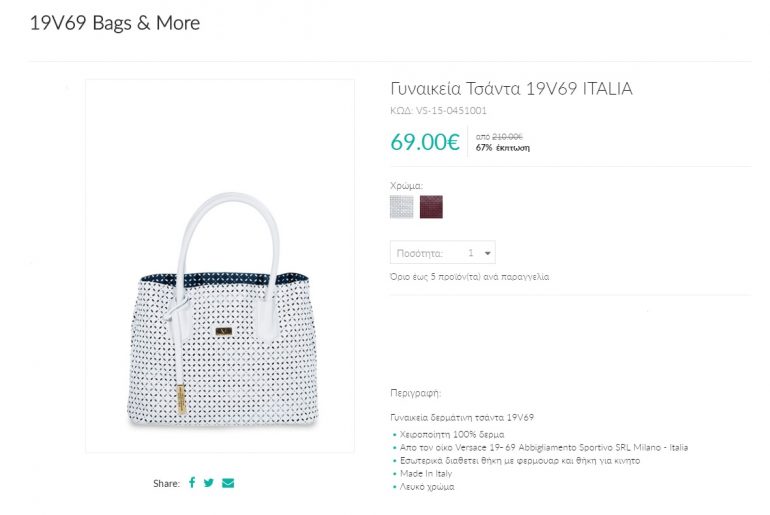This screenshot has width=770, height=515.
Task: Click the Χρώμα color label
Action: 407,186
